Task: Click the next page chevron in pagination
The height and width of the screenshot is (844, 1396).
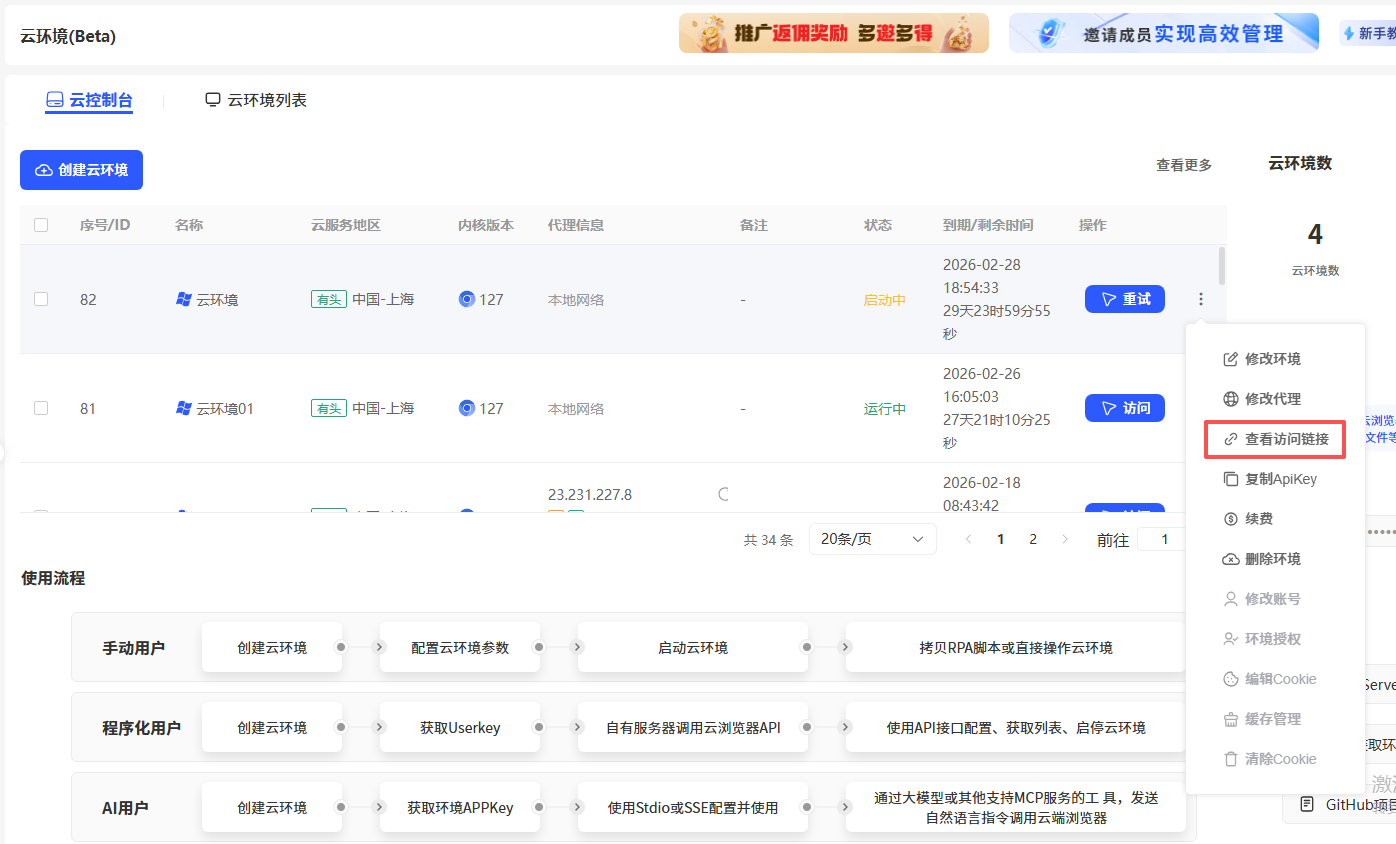Action: coord(1065,539)
